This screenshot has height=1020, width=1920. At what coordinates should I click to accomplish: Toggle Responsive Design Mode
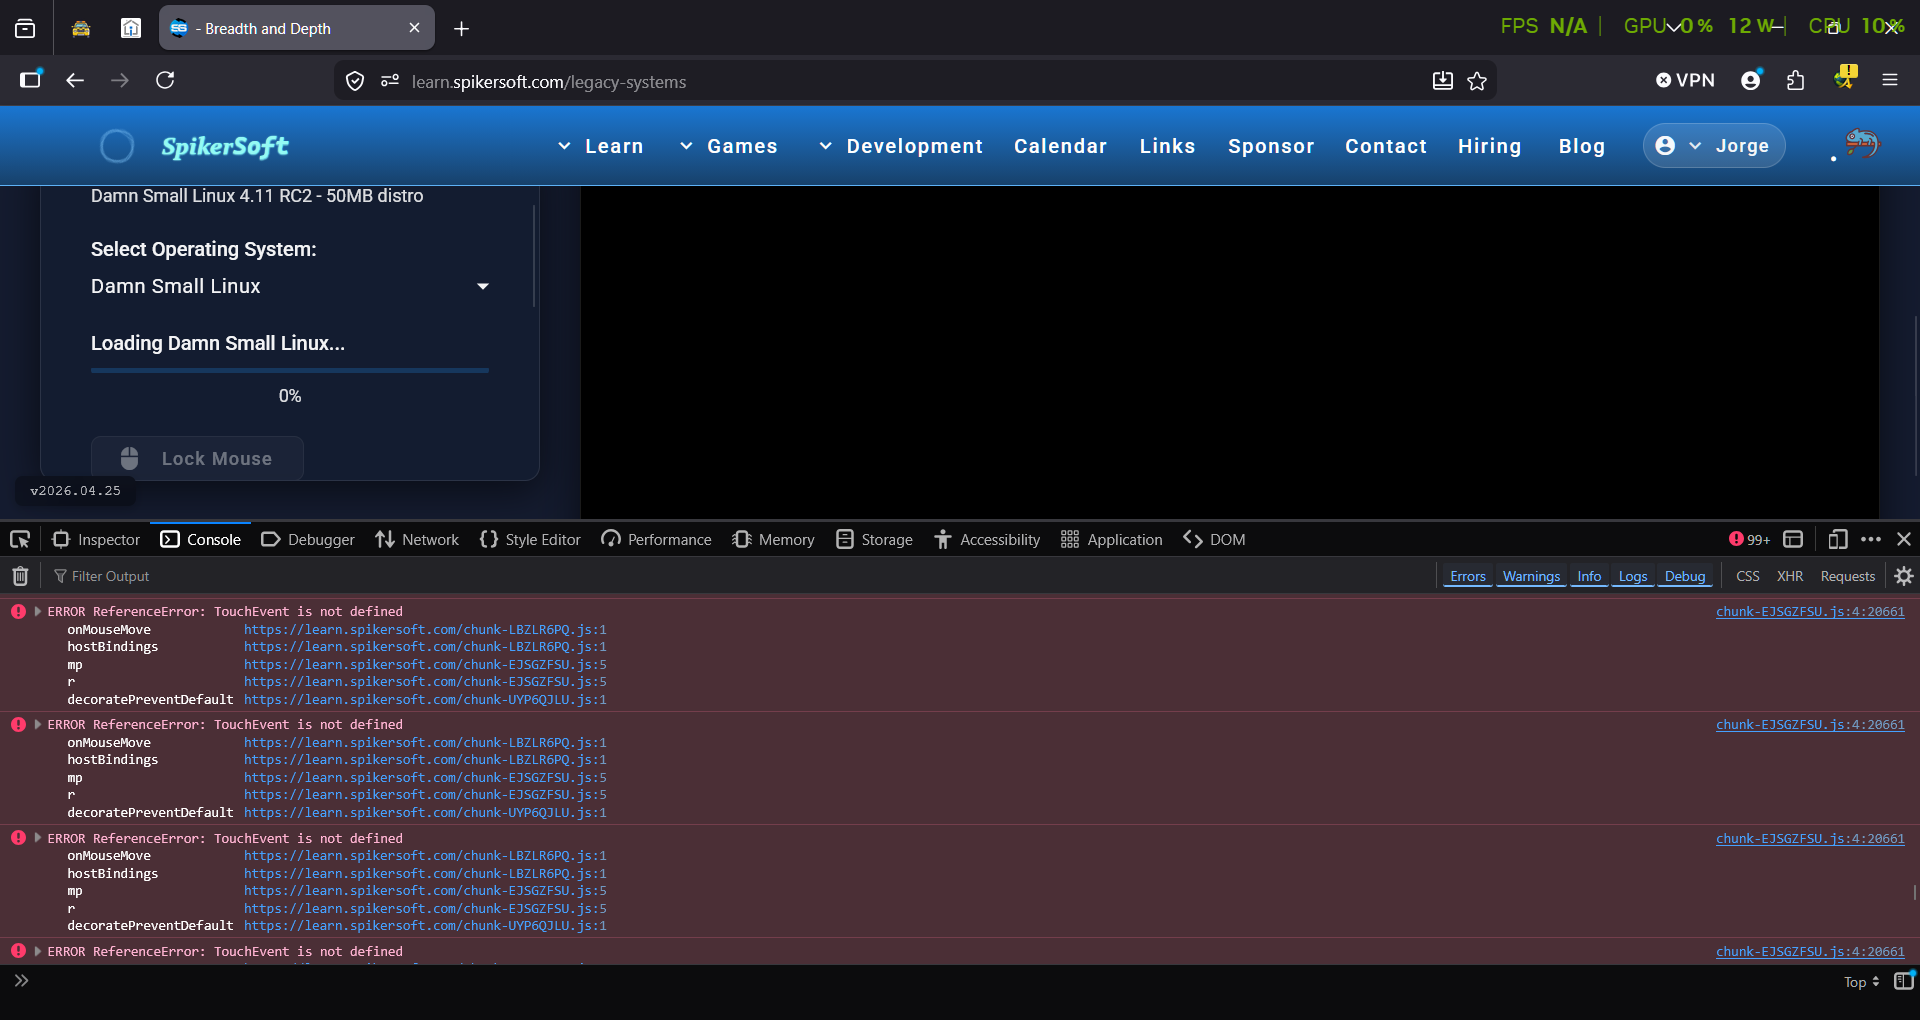pos(1838,540)
